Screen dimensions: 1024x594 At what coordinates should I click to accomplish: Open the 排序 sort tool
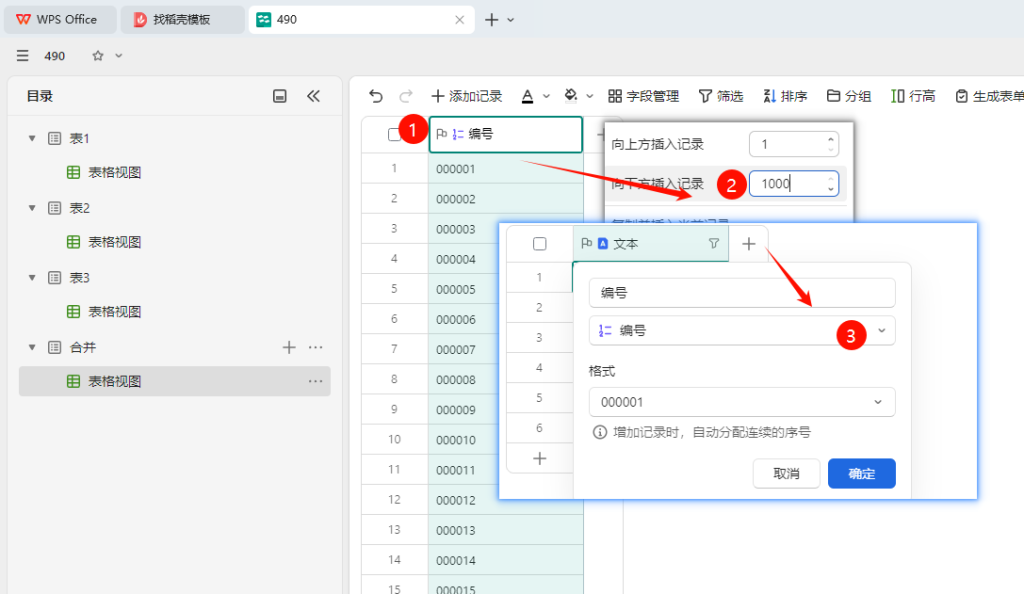785,96
